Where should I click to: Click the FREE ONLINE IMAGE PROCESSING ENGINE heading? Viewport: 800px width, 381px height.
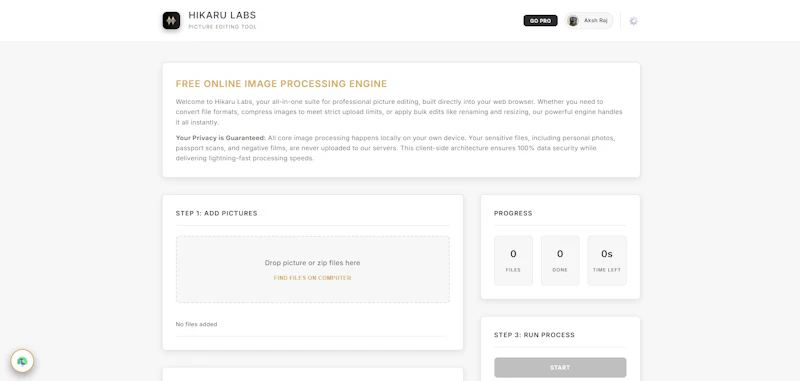281,84
